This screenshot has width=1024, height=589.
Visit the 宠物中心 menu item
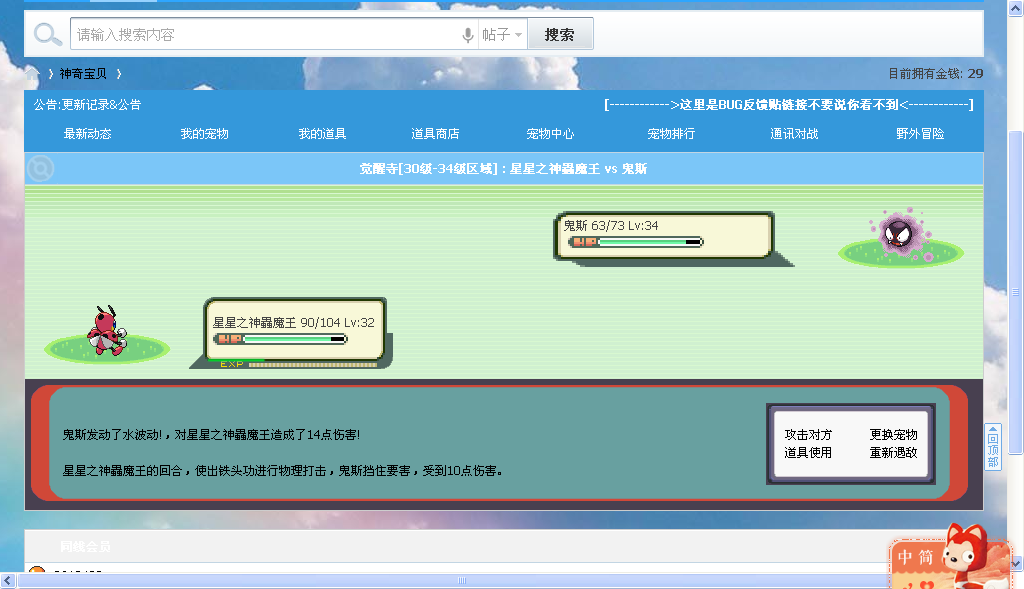coord(551,134)
